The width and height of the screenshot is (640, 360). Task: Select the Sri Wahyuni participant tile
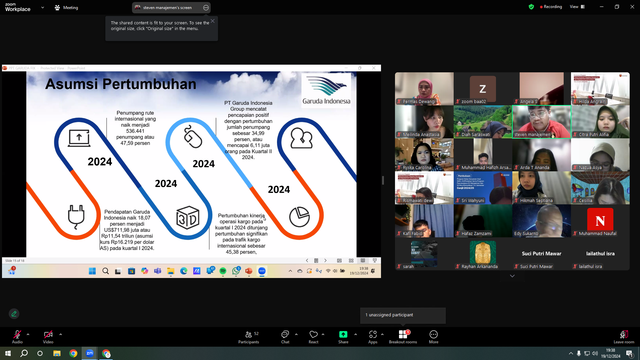click(x=483, y=188)
